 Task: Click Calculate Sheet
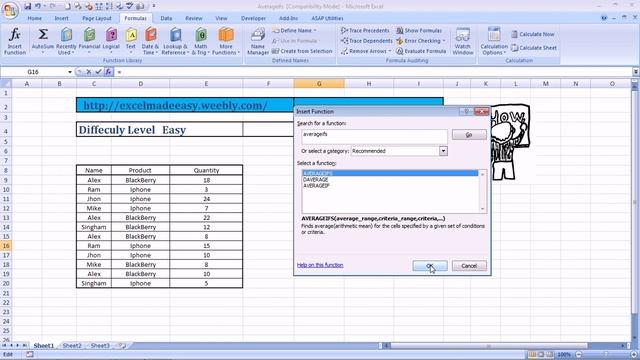pyautogui.click(x=534, y=48)
